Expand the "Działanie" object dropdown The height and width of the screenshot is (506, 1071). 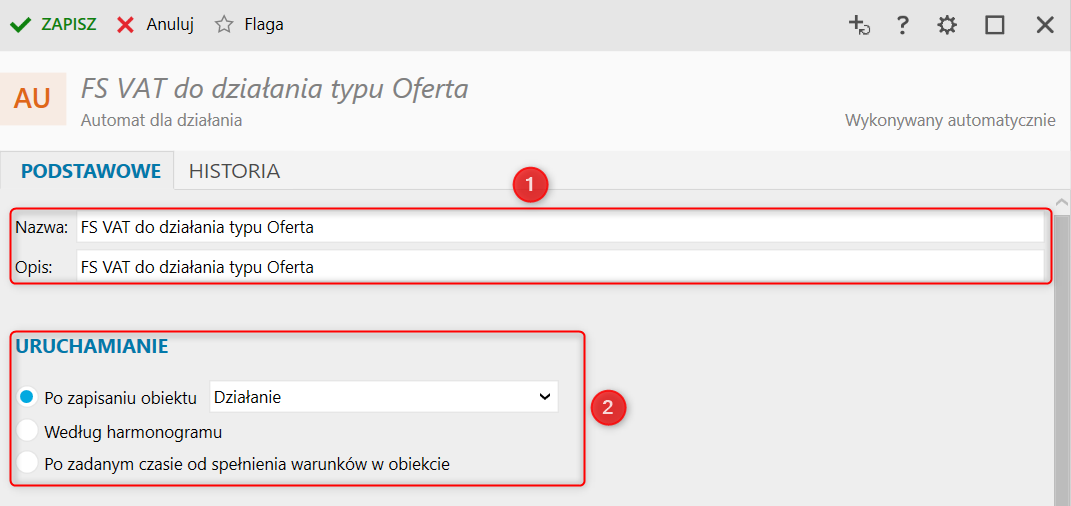383,397
